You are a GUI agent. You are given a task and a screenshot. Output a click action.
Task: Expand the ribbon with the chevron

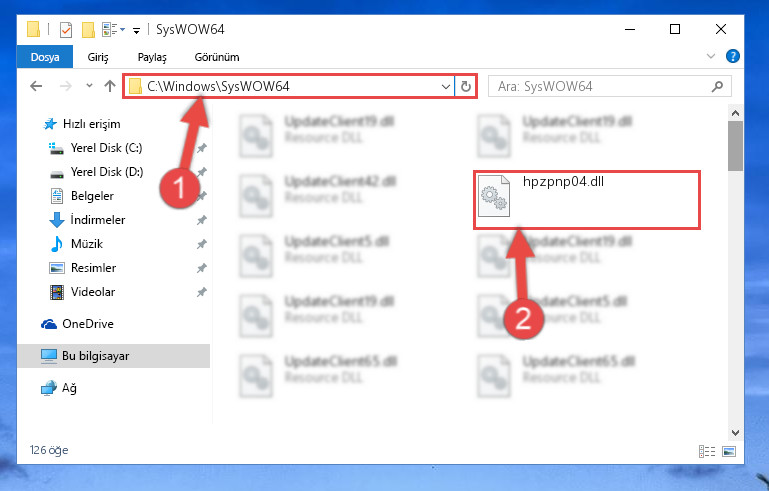(x=711, y=56)
